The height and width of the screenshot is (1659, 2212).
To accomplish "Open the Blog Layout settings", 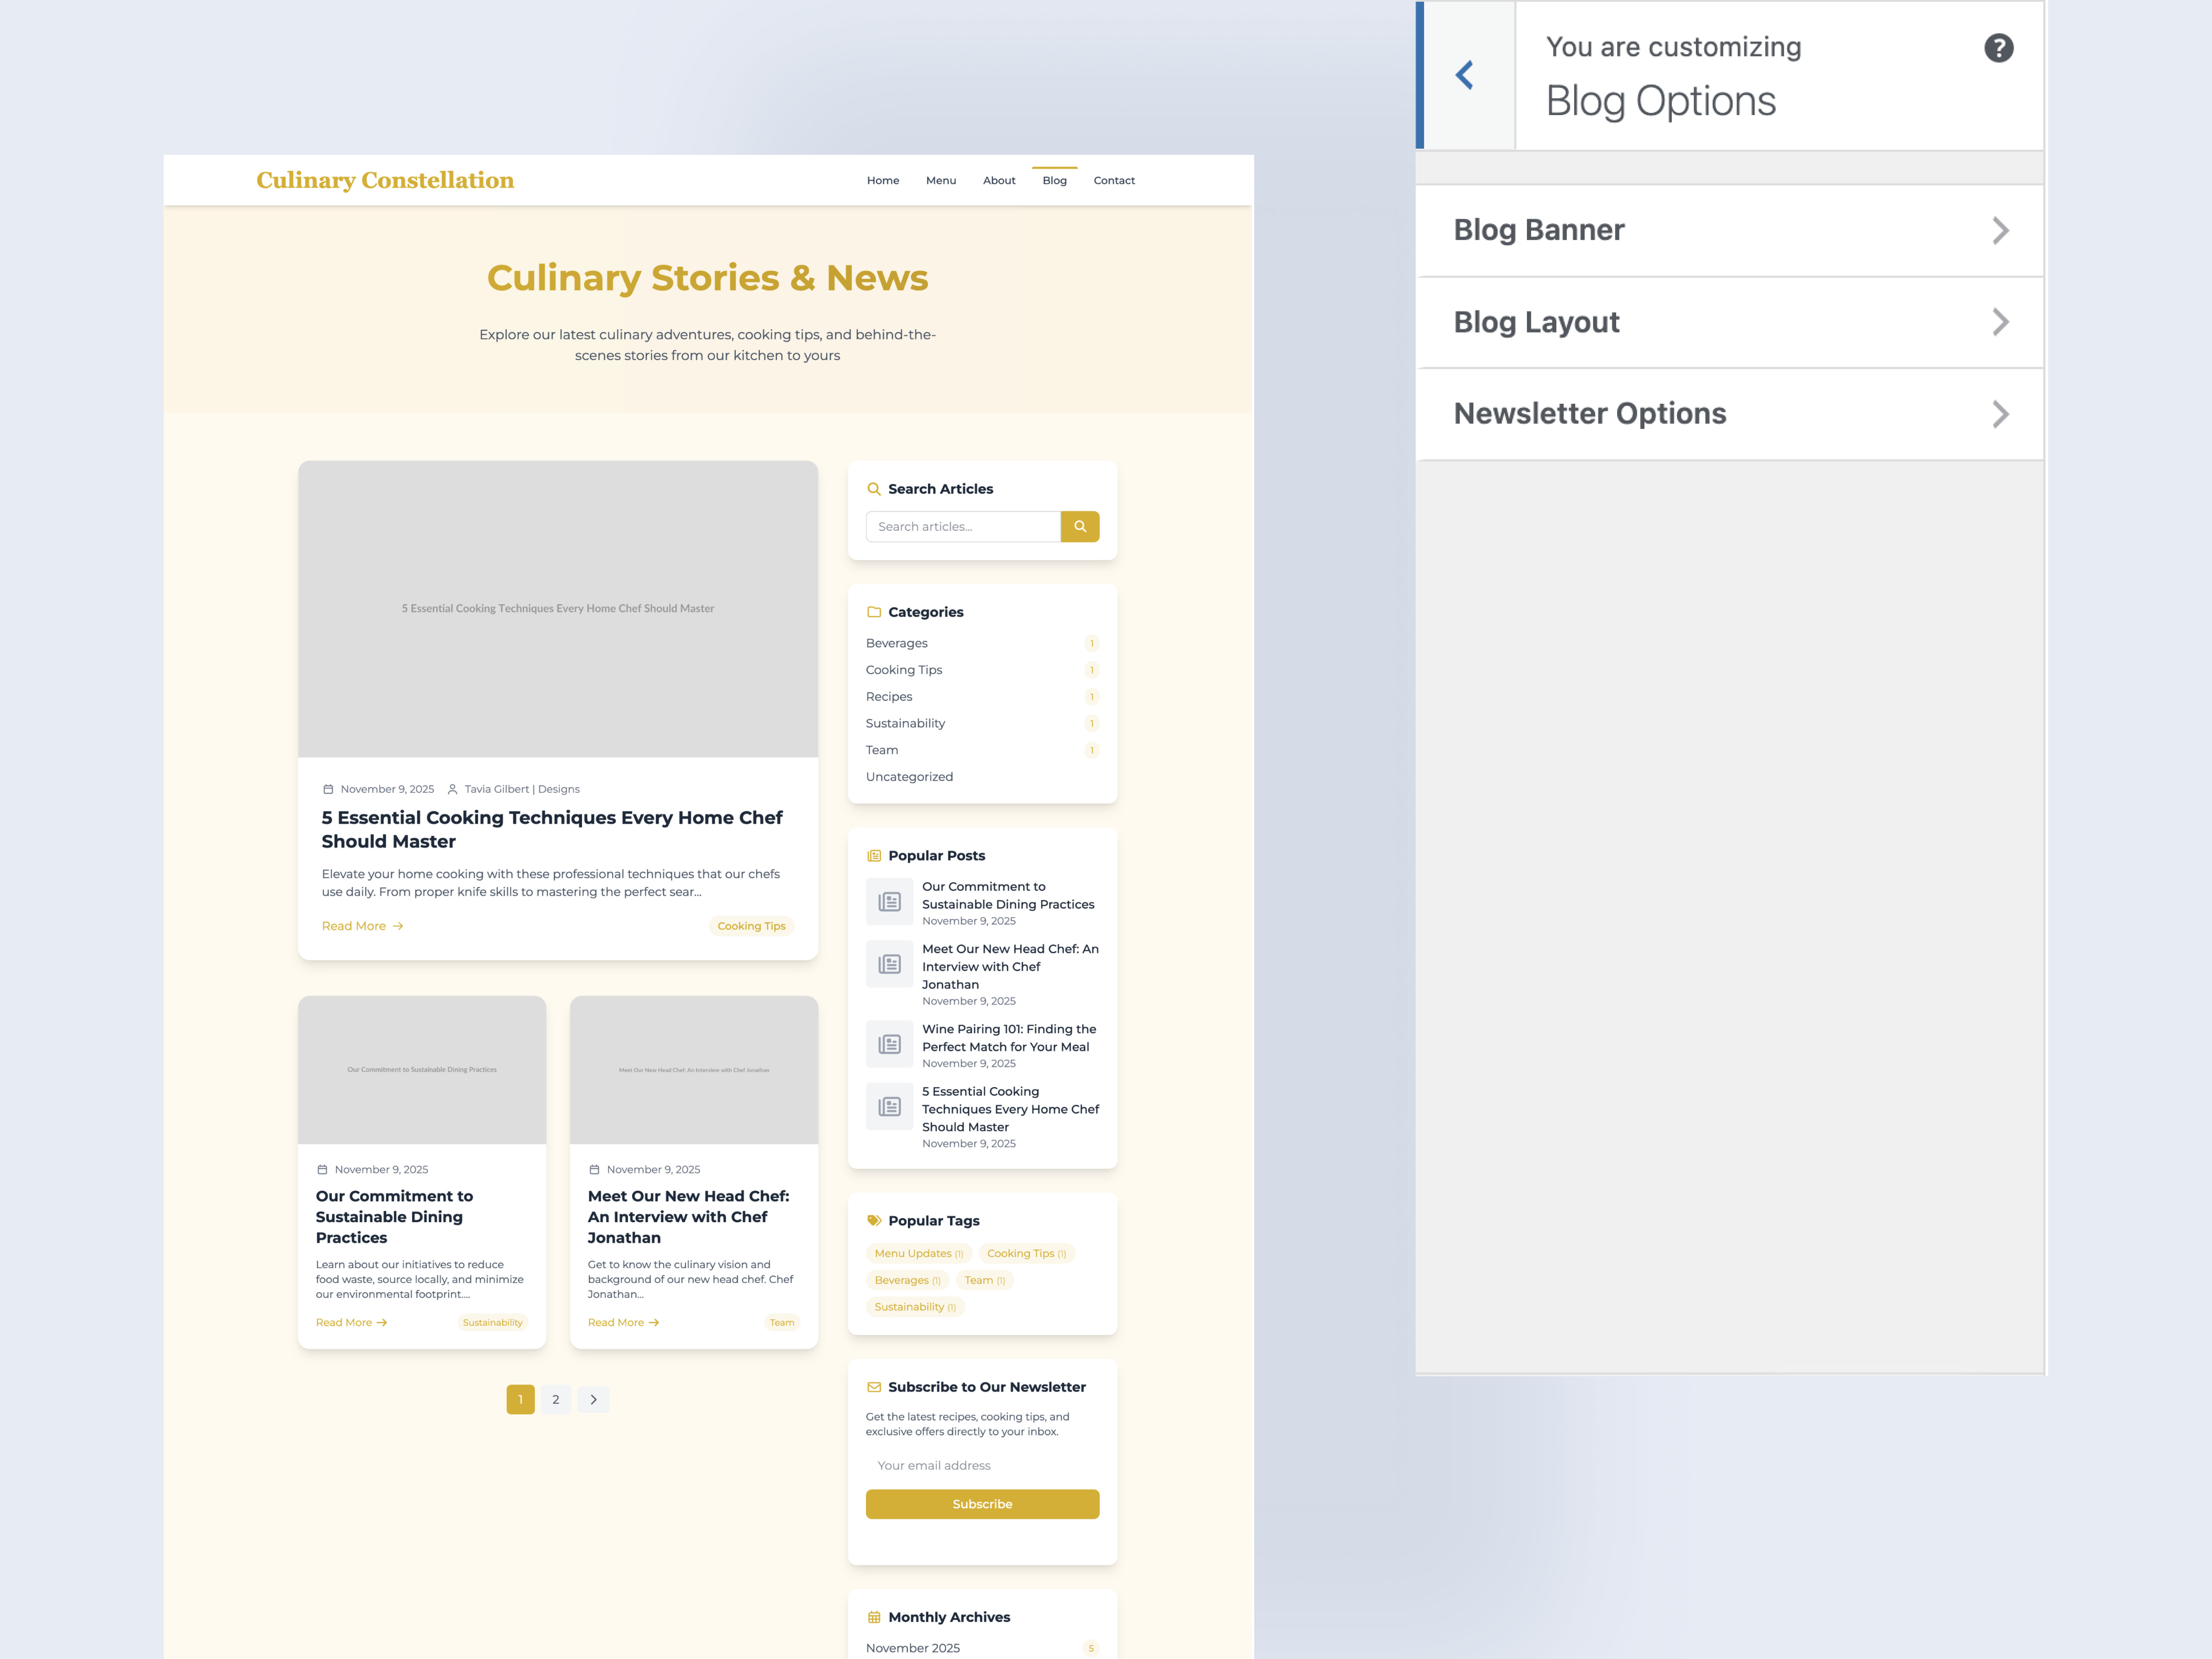I will point(1730,322).
